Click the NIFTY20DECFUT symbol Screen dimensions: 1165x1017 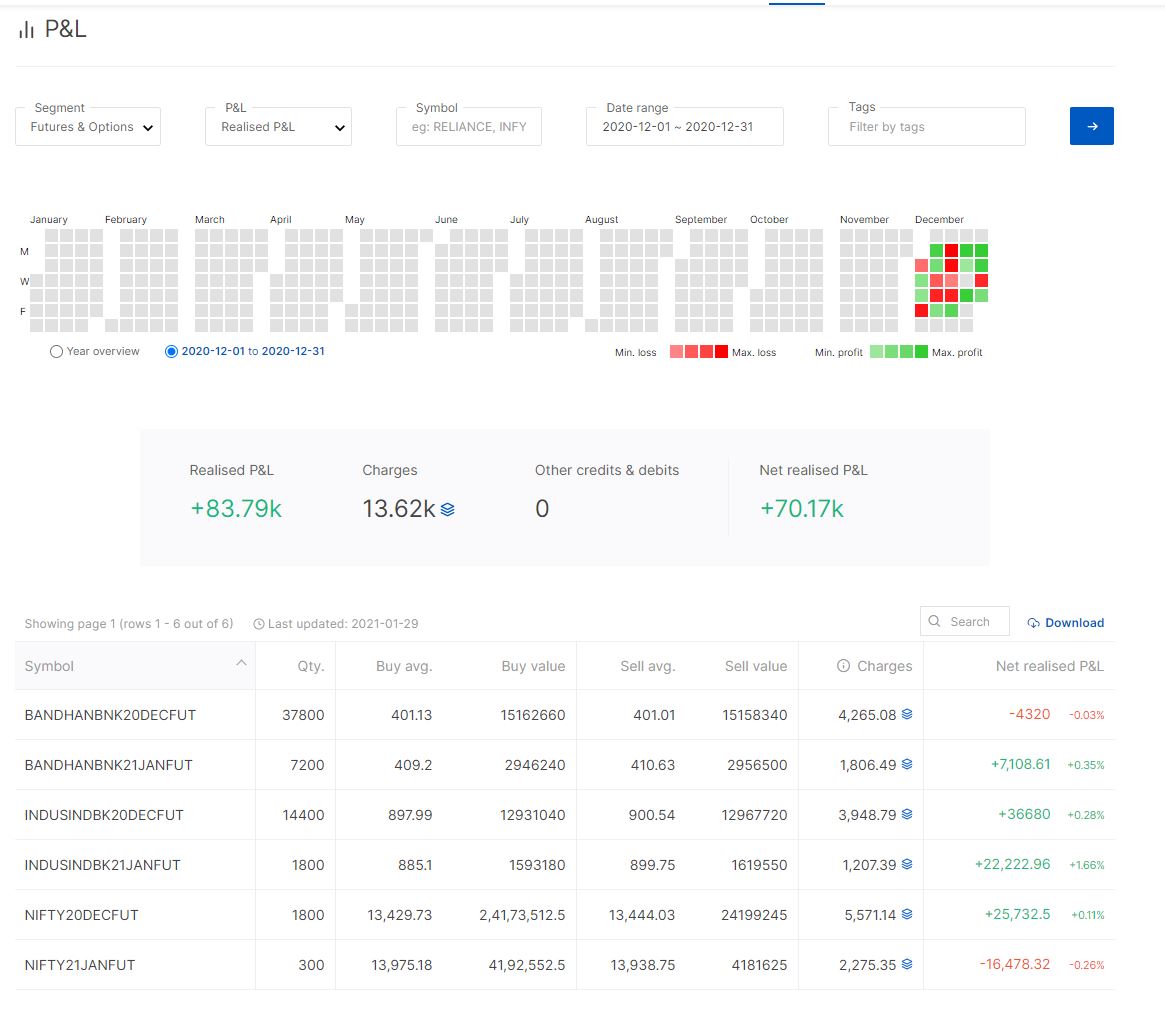pyautogui.click(x=82, y=915)
